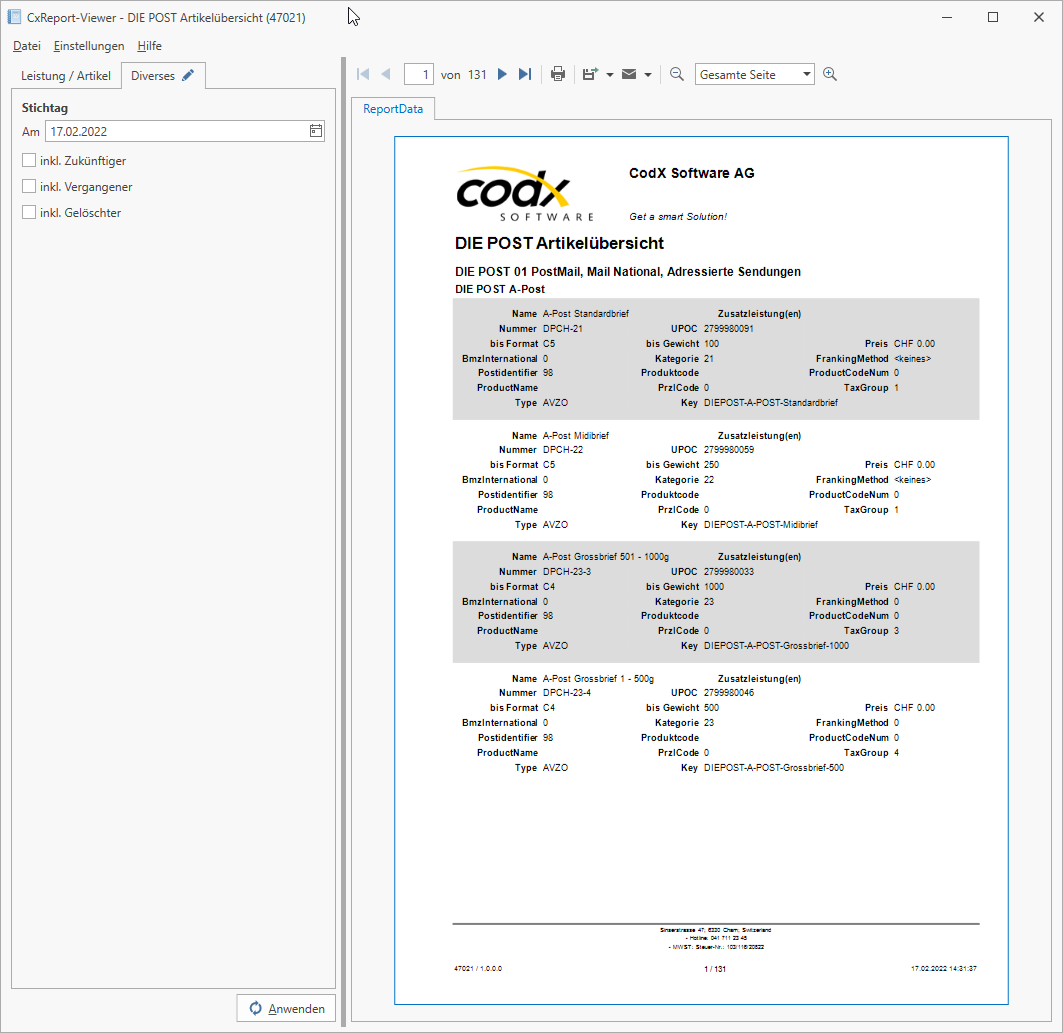Check the inkl. Gelöschter option
This screenshot has width=1063, height=1033.
28,212
